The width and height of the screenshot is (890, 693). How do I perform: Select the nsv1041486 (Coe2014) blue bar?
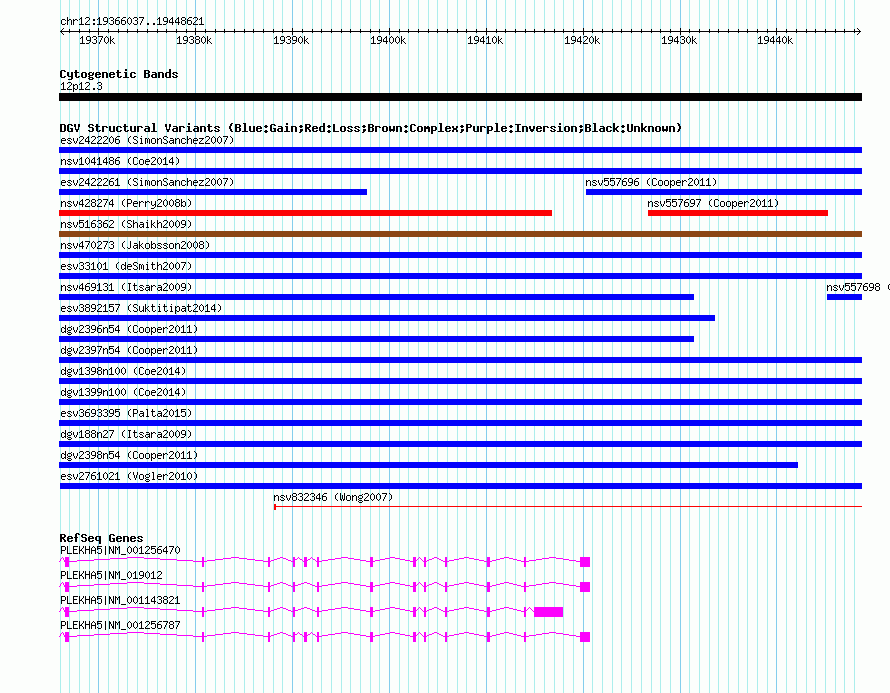(460, 171)
